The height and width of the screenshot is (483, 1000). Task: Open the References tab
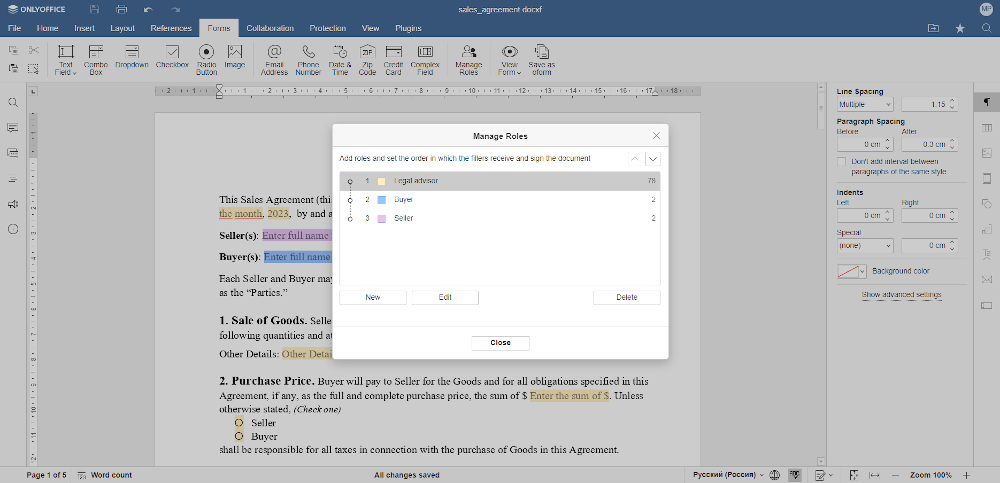171,28
